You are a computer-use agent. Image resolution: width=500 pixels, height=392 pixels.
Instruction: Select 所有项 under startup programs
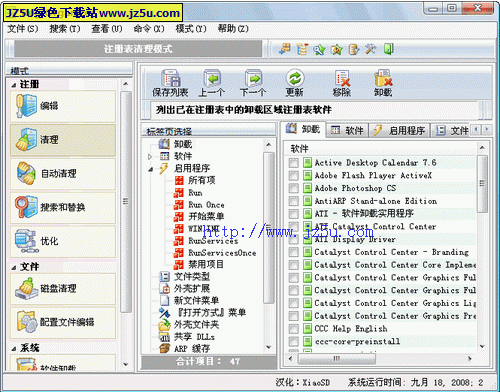pyautogui.click(x=202, y=180)
